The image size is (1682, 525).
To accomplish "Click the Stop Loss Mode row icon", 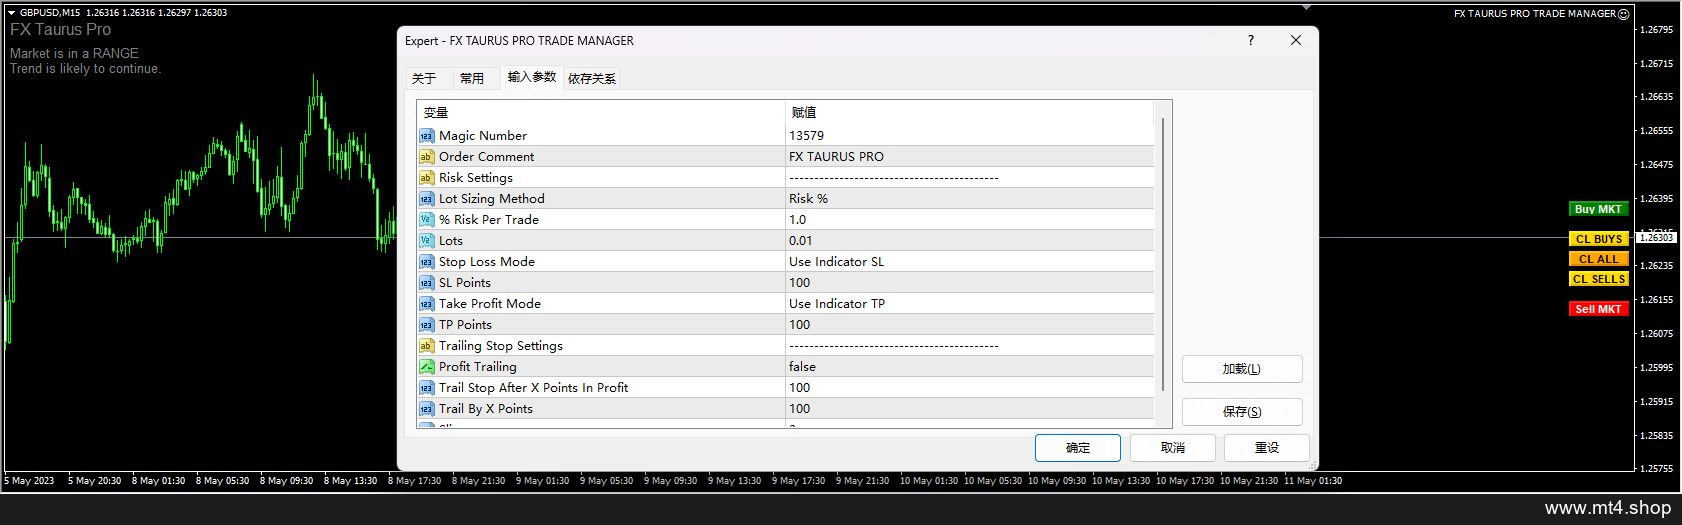I will [426, 262].
